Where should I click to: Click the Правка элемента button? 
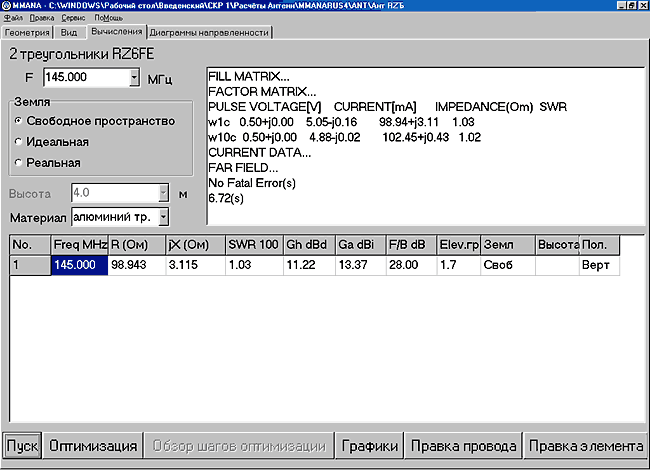tap(585, 446)
